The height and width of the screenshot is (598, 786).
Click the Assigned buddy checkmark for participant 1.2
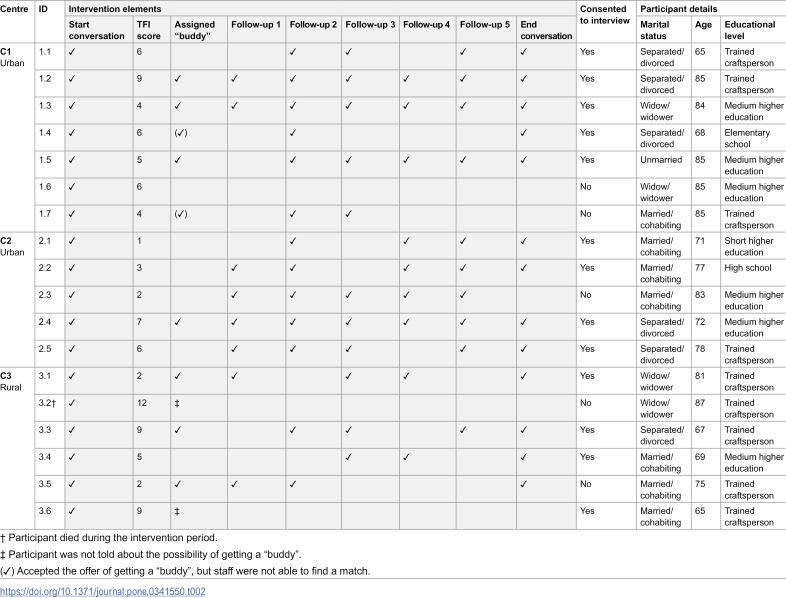178,79
